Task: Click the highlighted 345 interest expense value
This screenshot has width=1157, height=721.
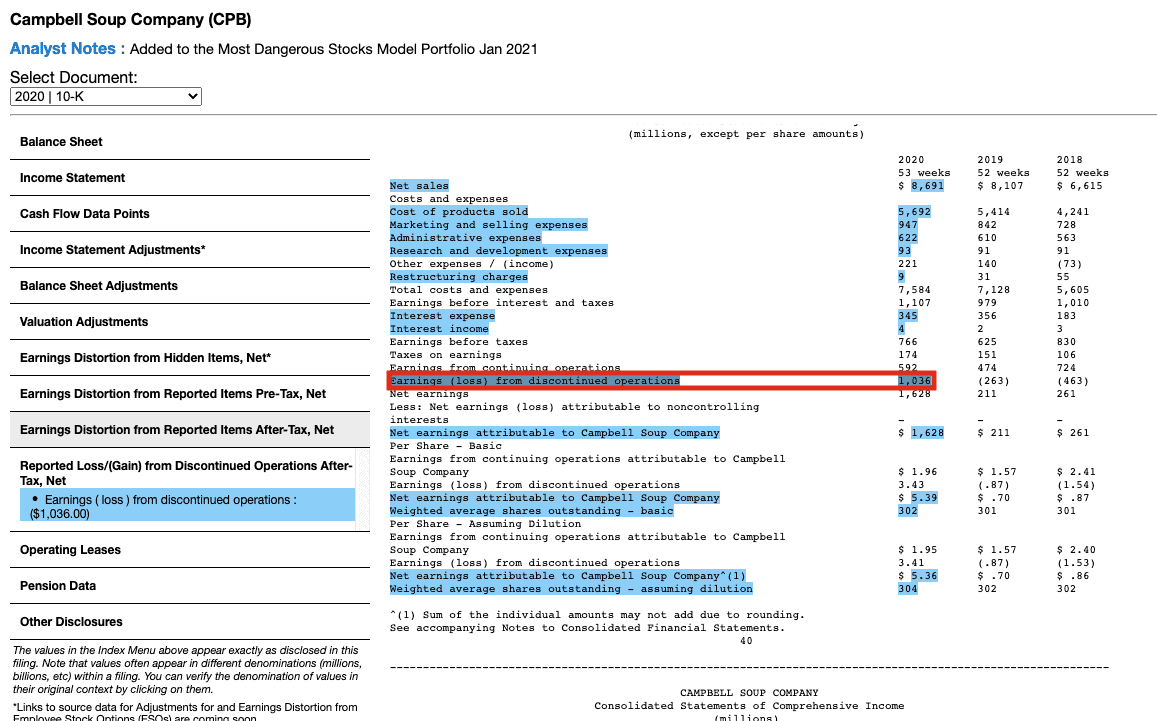Action: click(x=908, y=316)
